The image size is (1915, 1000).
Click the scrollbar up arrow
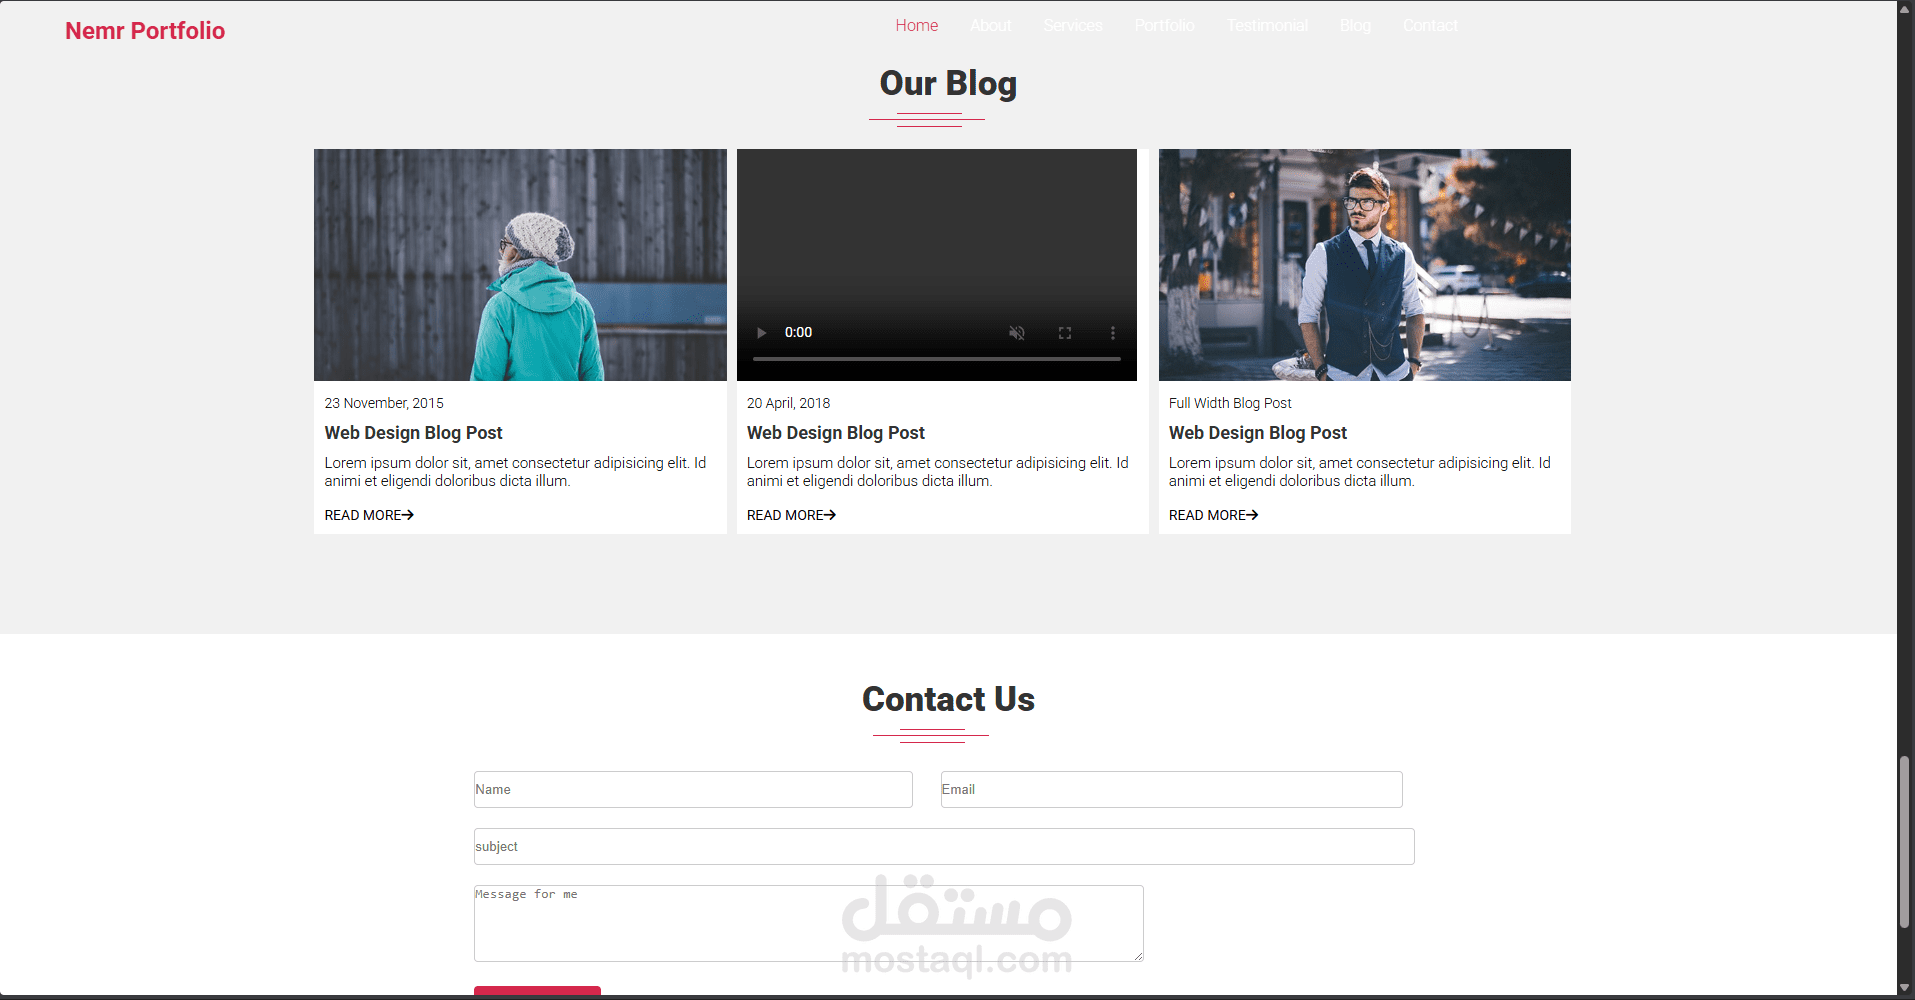click(1905, 8)
